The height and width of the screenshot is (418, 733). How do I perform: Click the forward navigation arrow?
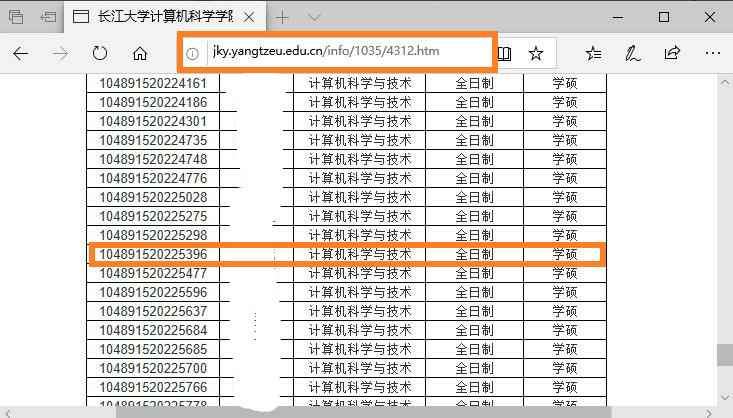(60, 54)
